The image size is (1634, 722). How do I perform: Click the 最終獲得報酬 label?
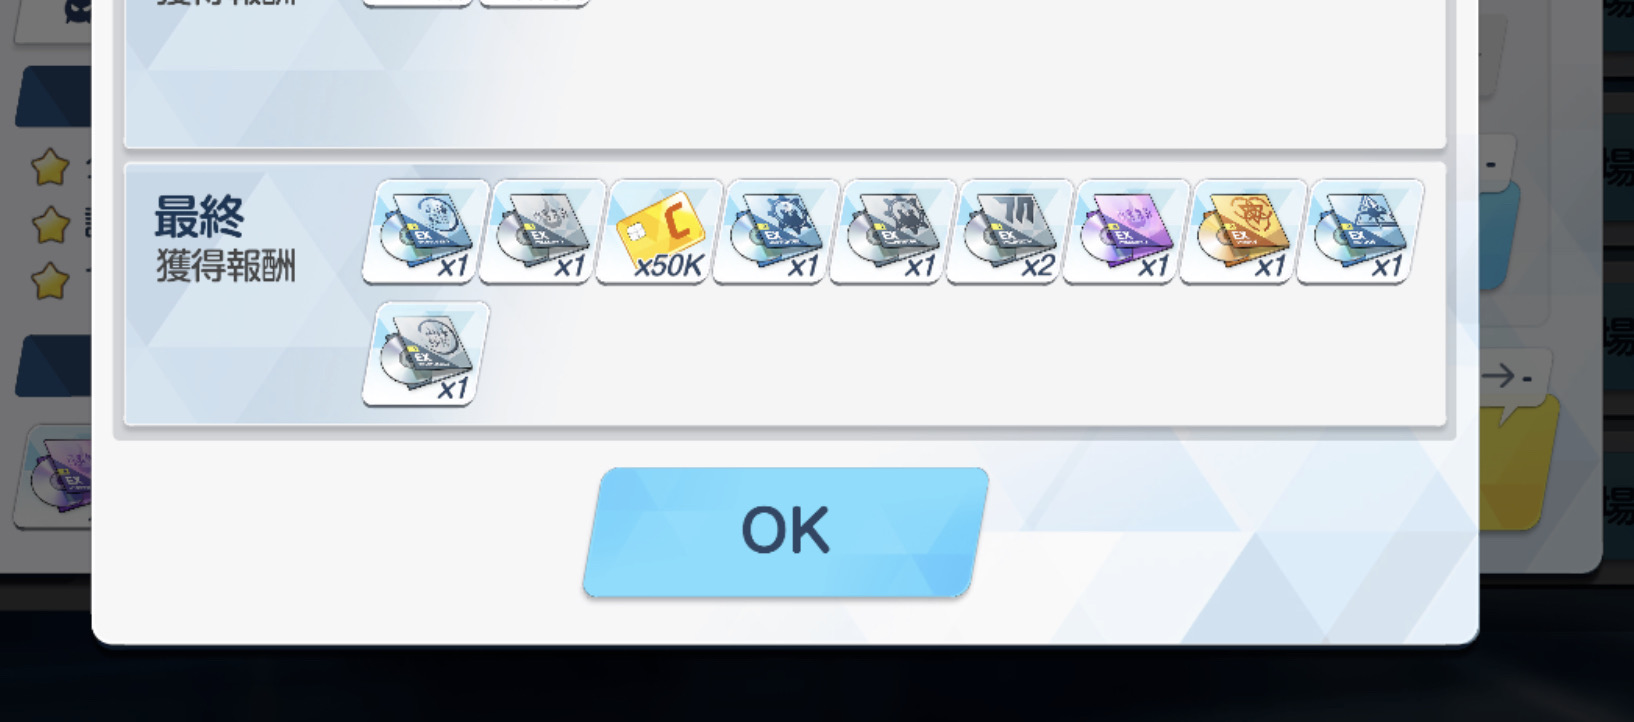[x=225, y=239]
